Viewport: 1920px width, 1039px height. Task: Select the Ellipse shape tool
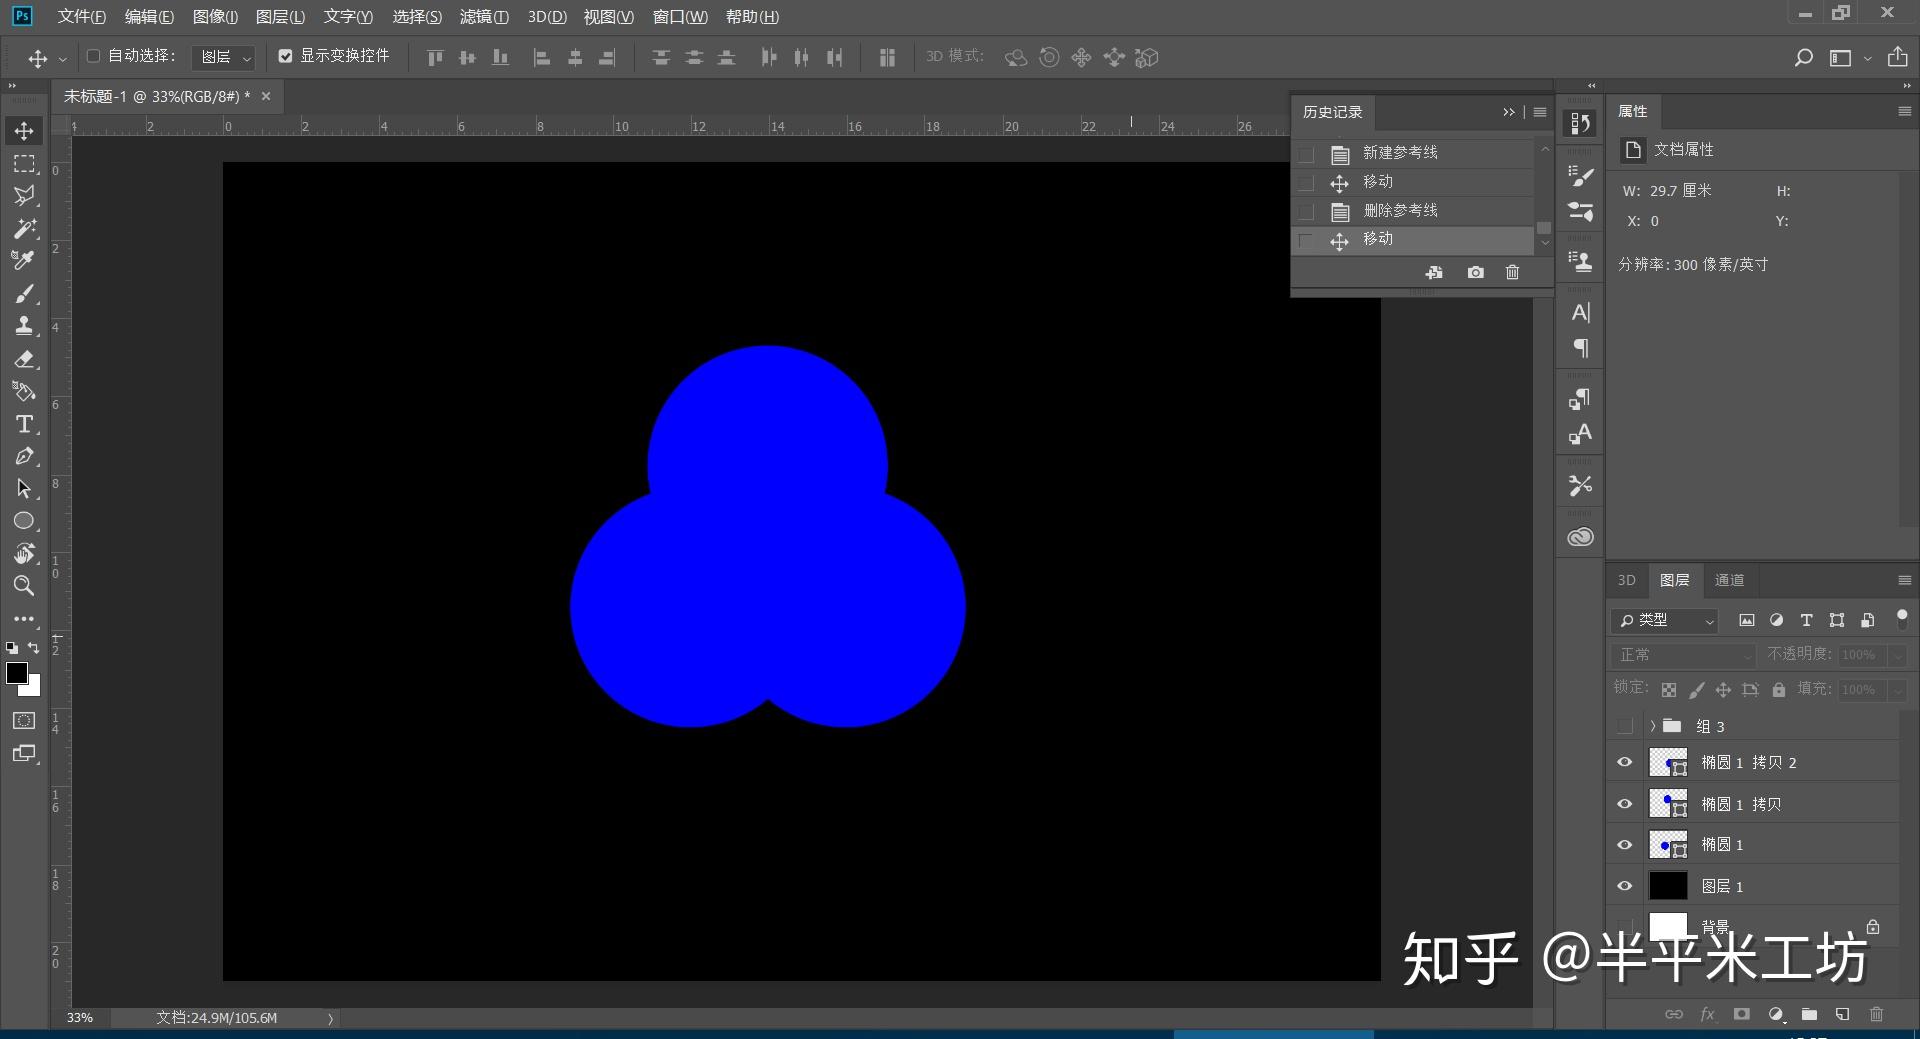click(24, 521)
